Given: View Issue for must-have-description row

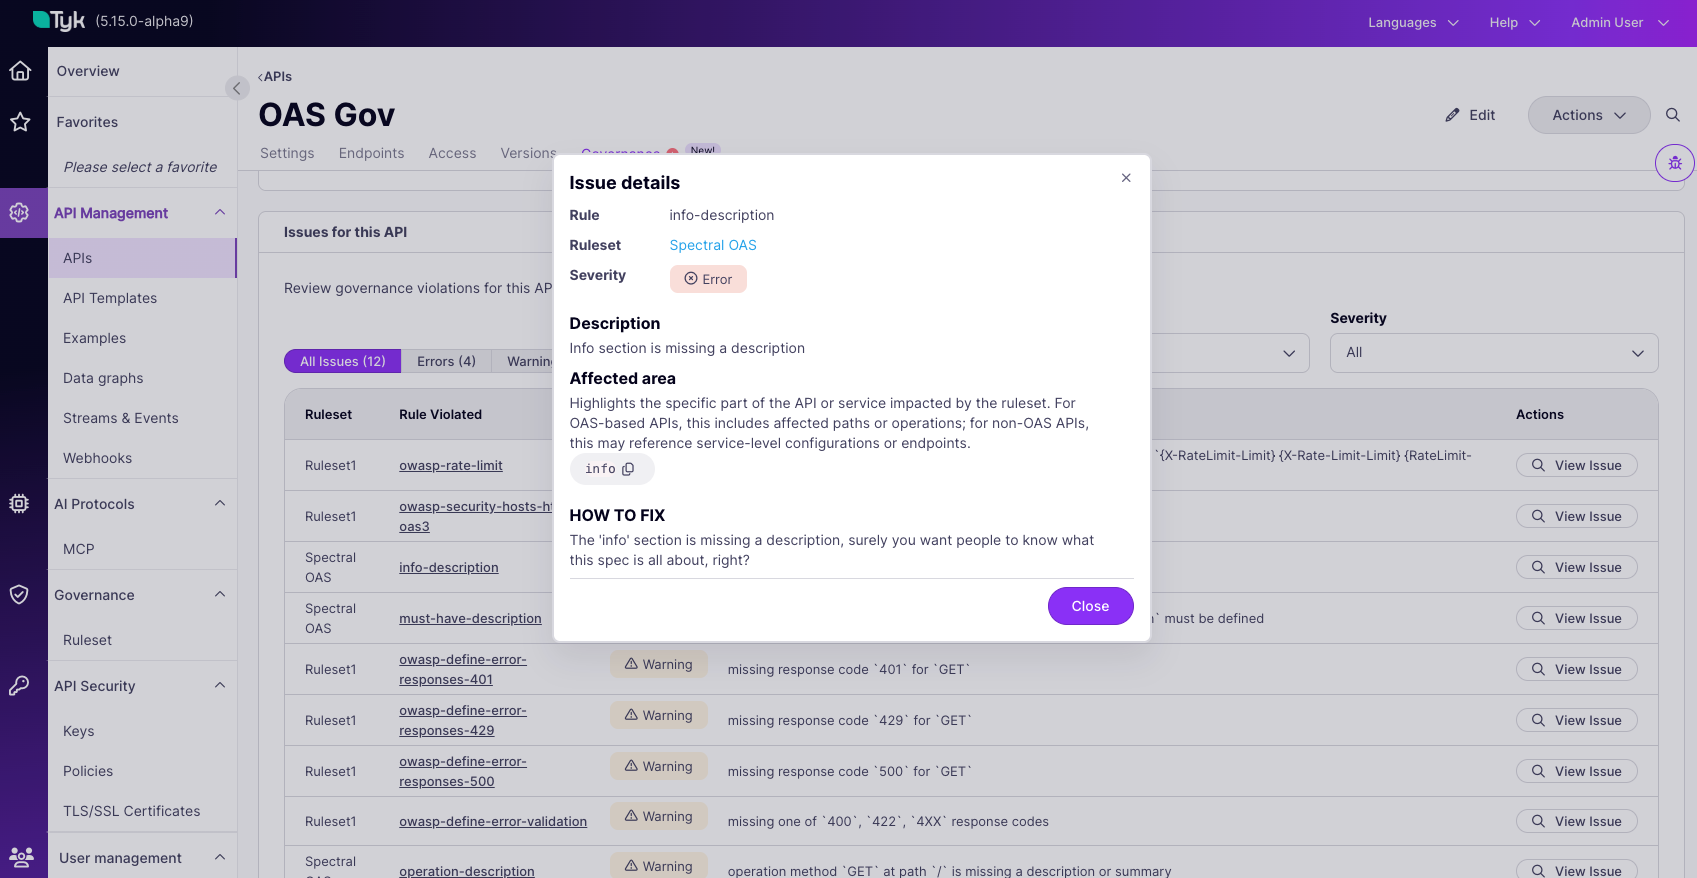Looking at the screenshot, I should (x=1577, y=618).
